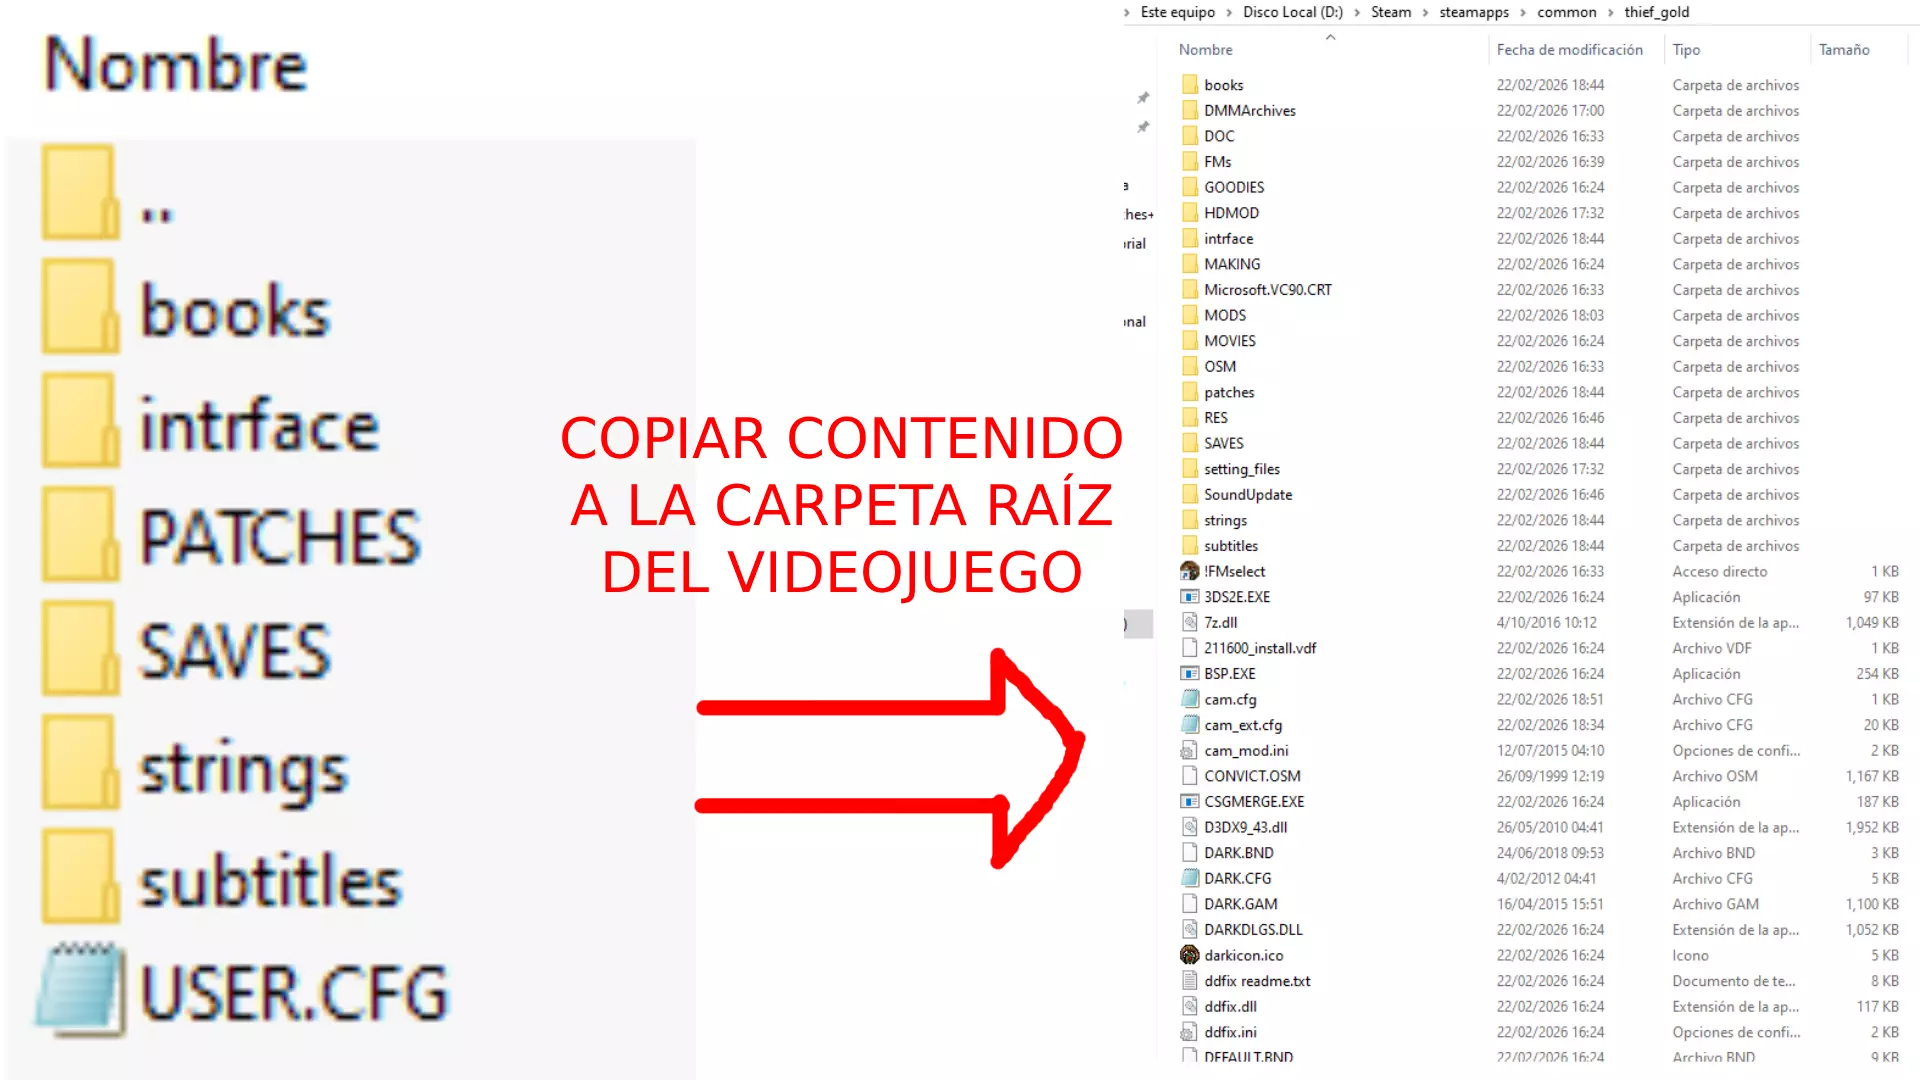Image resolution: width=1920 pixels, height=1080 pixels.
Task: Expand the chevron after Steam in breadcrumb
Action: pyautogui.click(x=1425, y=13)
